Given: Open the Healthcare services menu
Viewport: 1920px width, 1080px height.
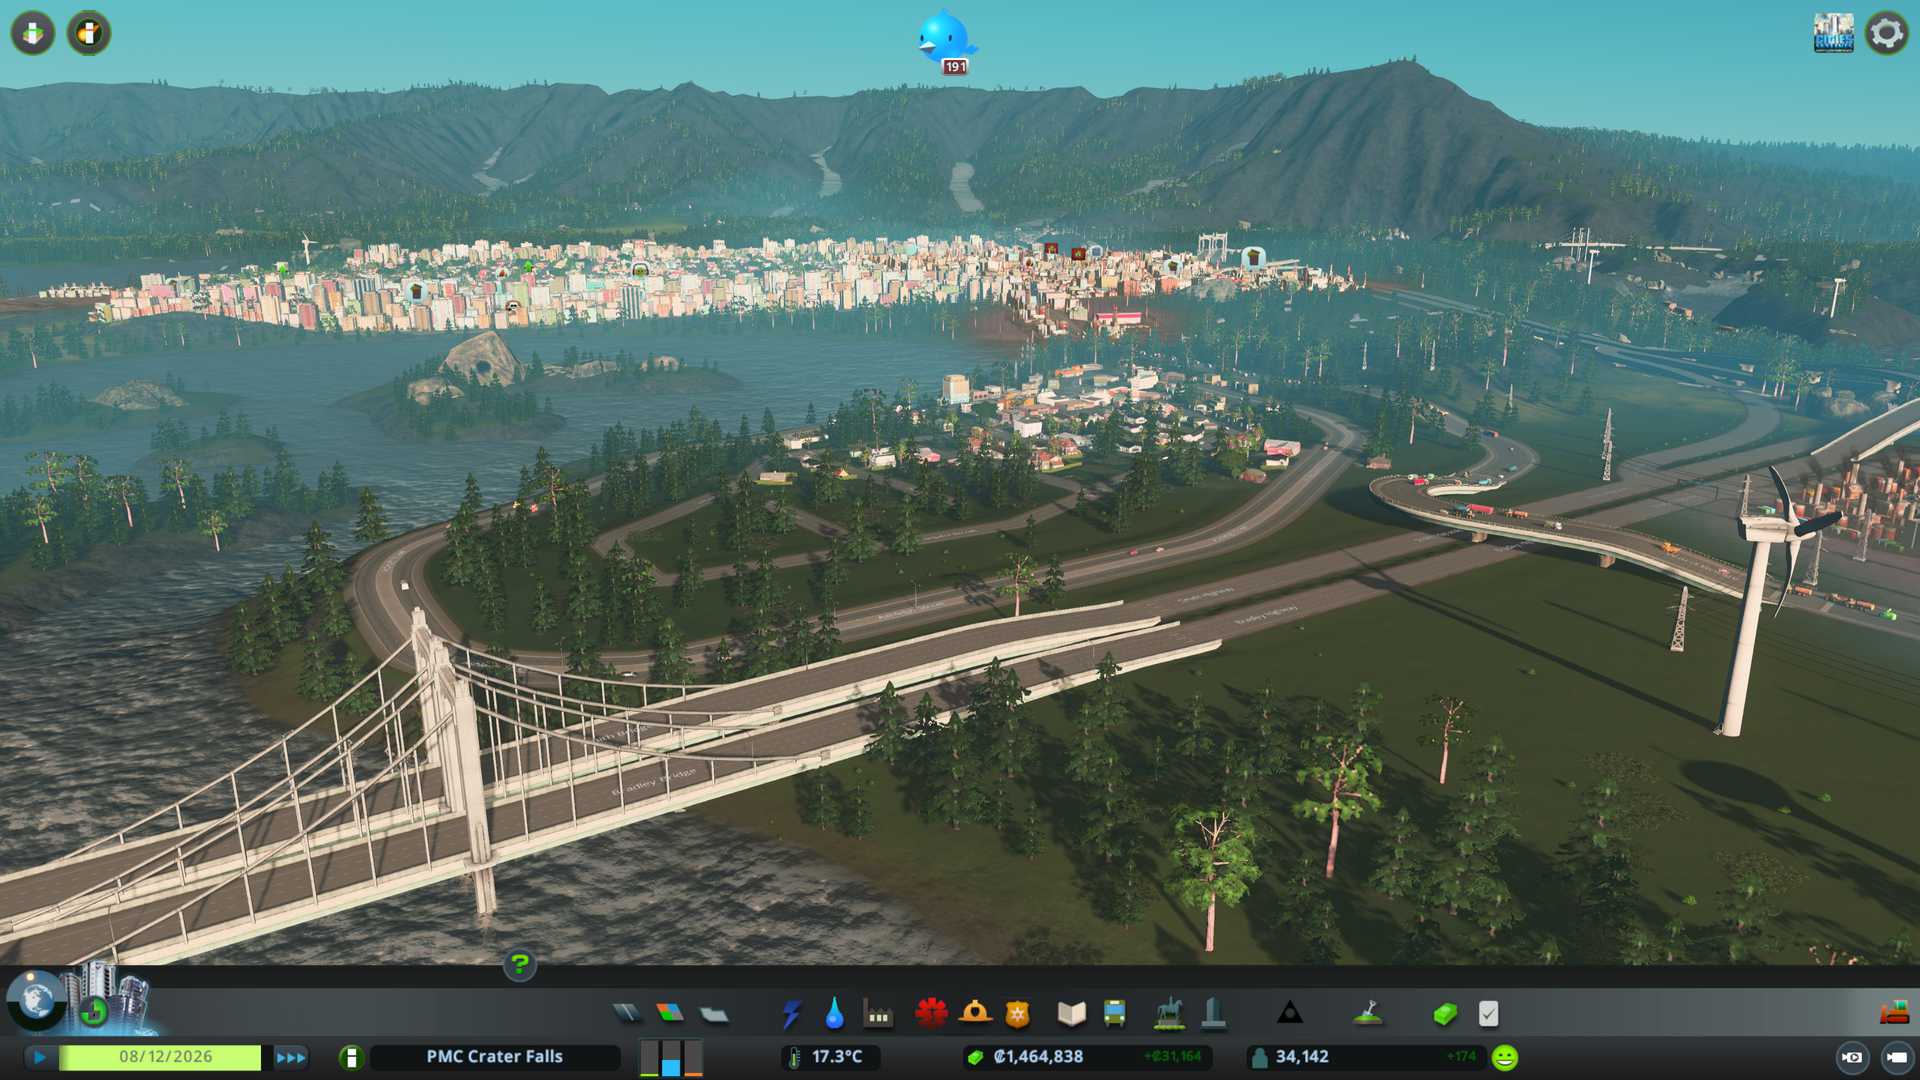Looking at the screenshot, I should pos(931,1014).
